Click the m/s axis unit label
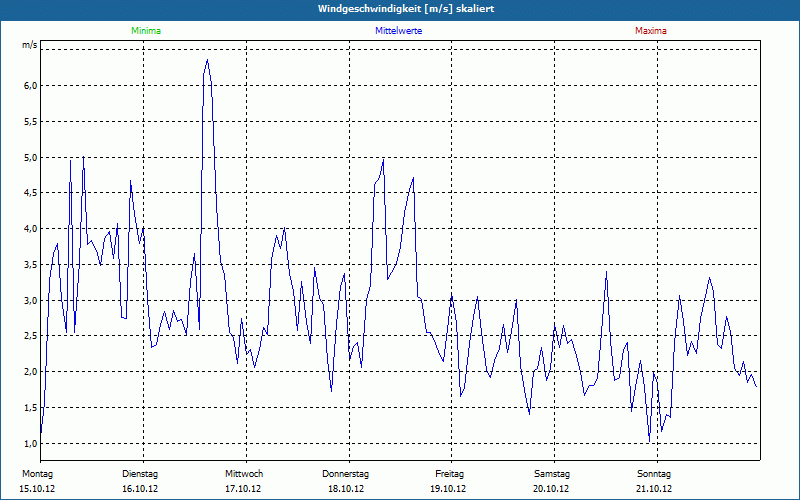The width and height of the screenshot is (800, 500). 30,45
